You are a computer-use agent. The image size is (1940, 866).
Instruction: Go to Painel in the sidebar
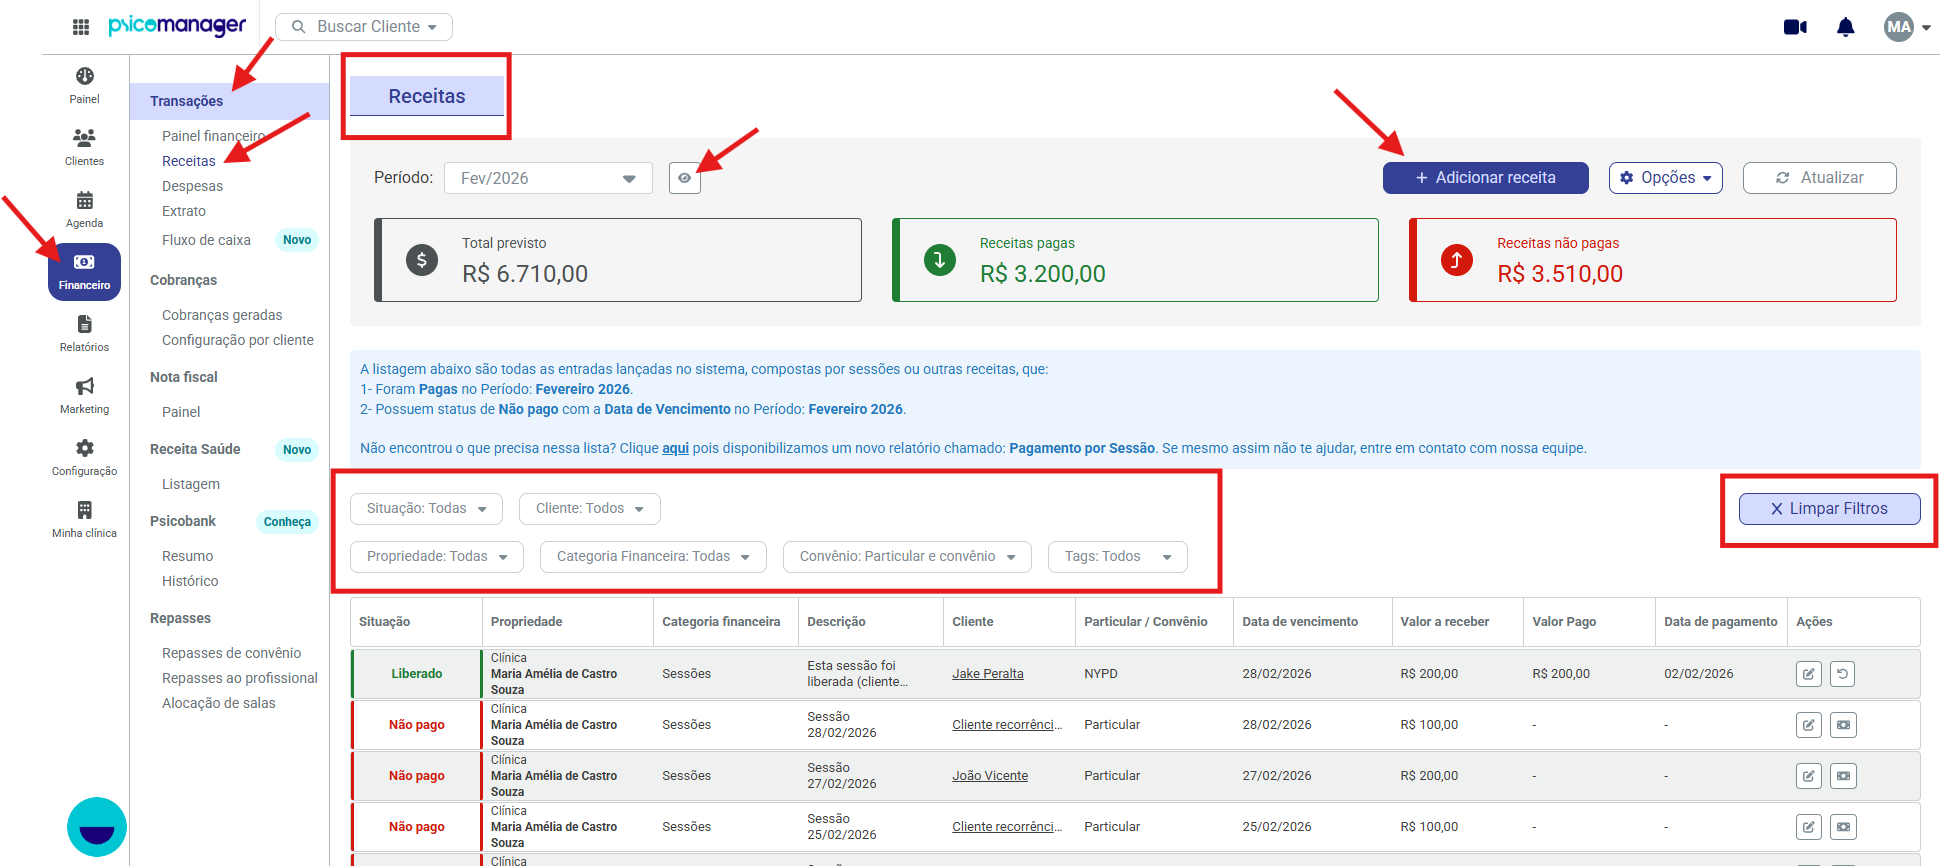[x=85, y=86]
